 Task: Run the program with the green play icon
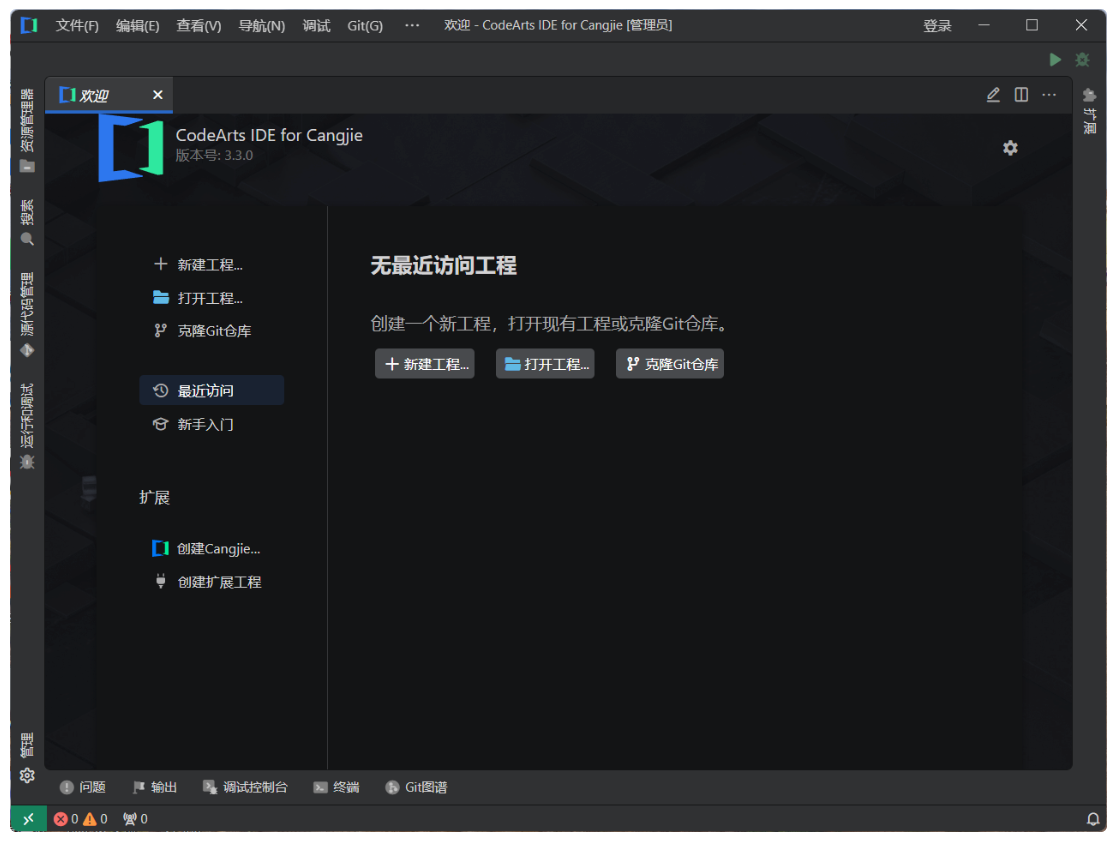coord(1055,59)
